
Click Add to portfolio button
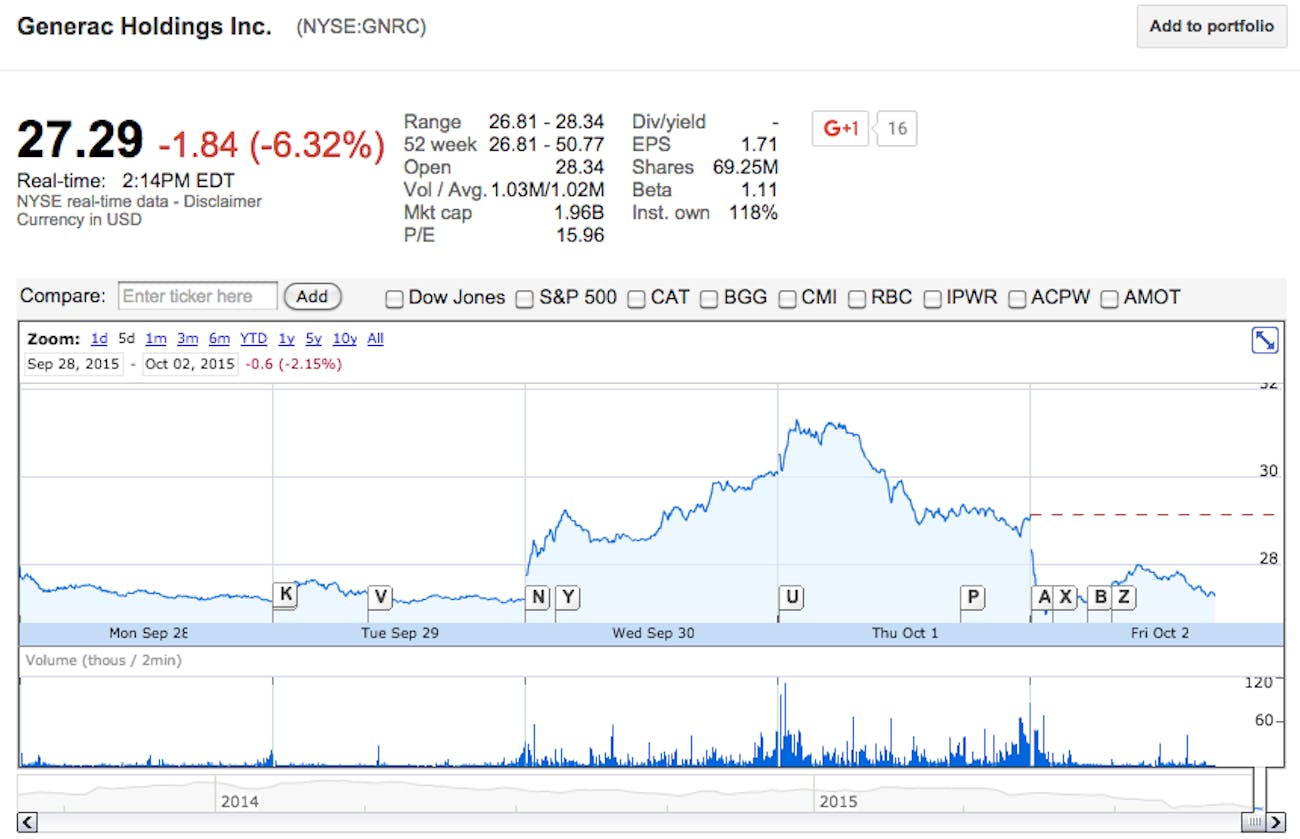(x=1212, y=26)
